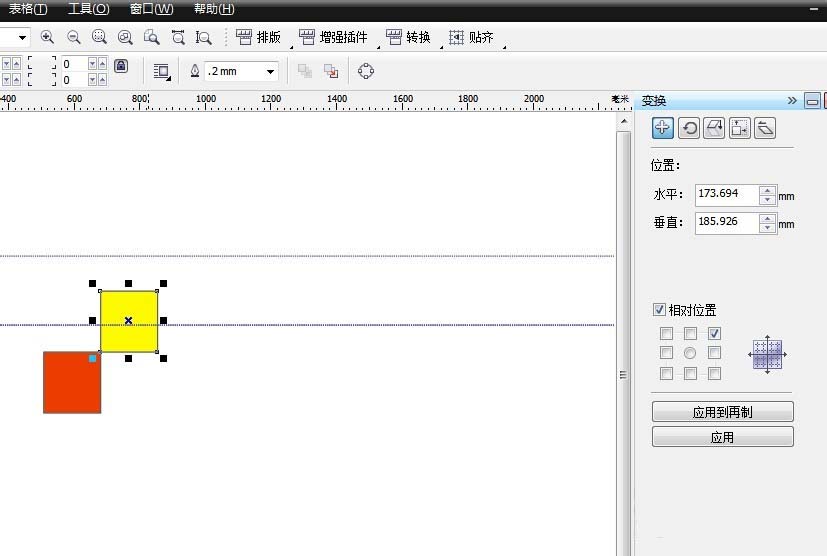Viewport: 827px width, 556px height.
Task: Select the Skew transform icon
Action: pyautogui.click(x=765, y=128)
